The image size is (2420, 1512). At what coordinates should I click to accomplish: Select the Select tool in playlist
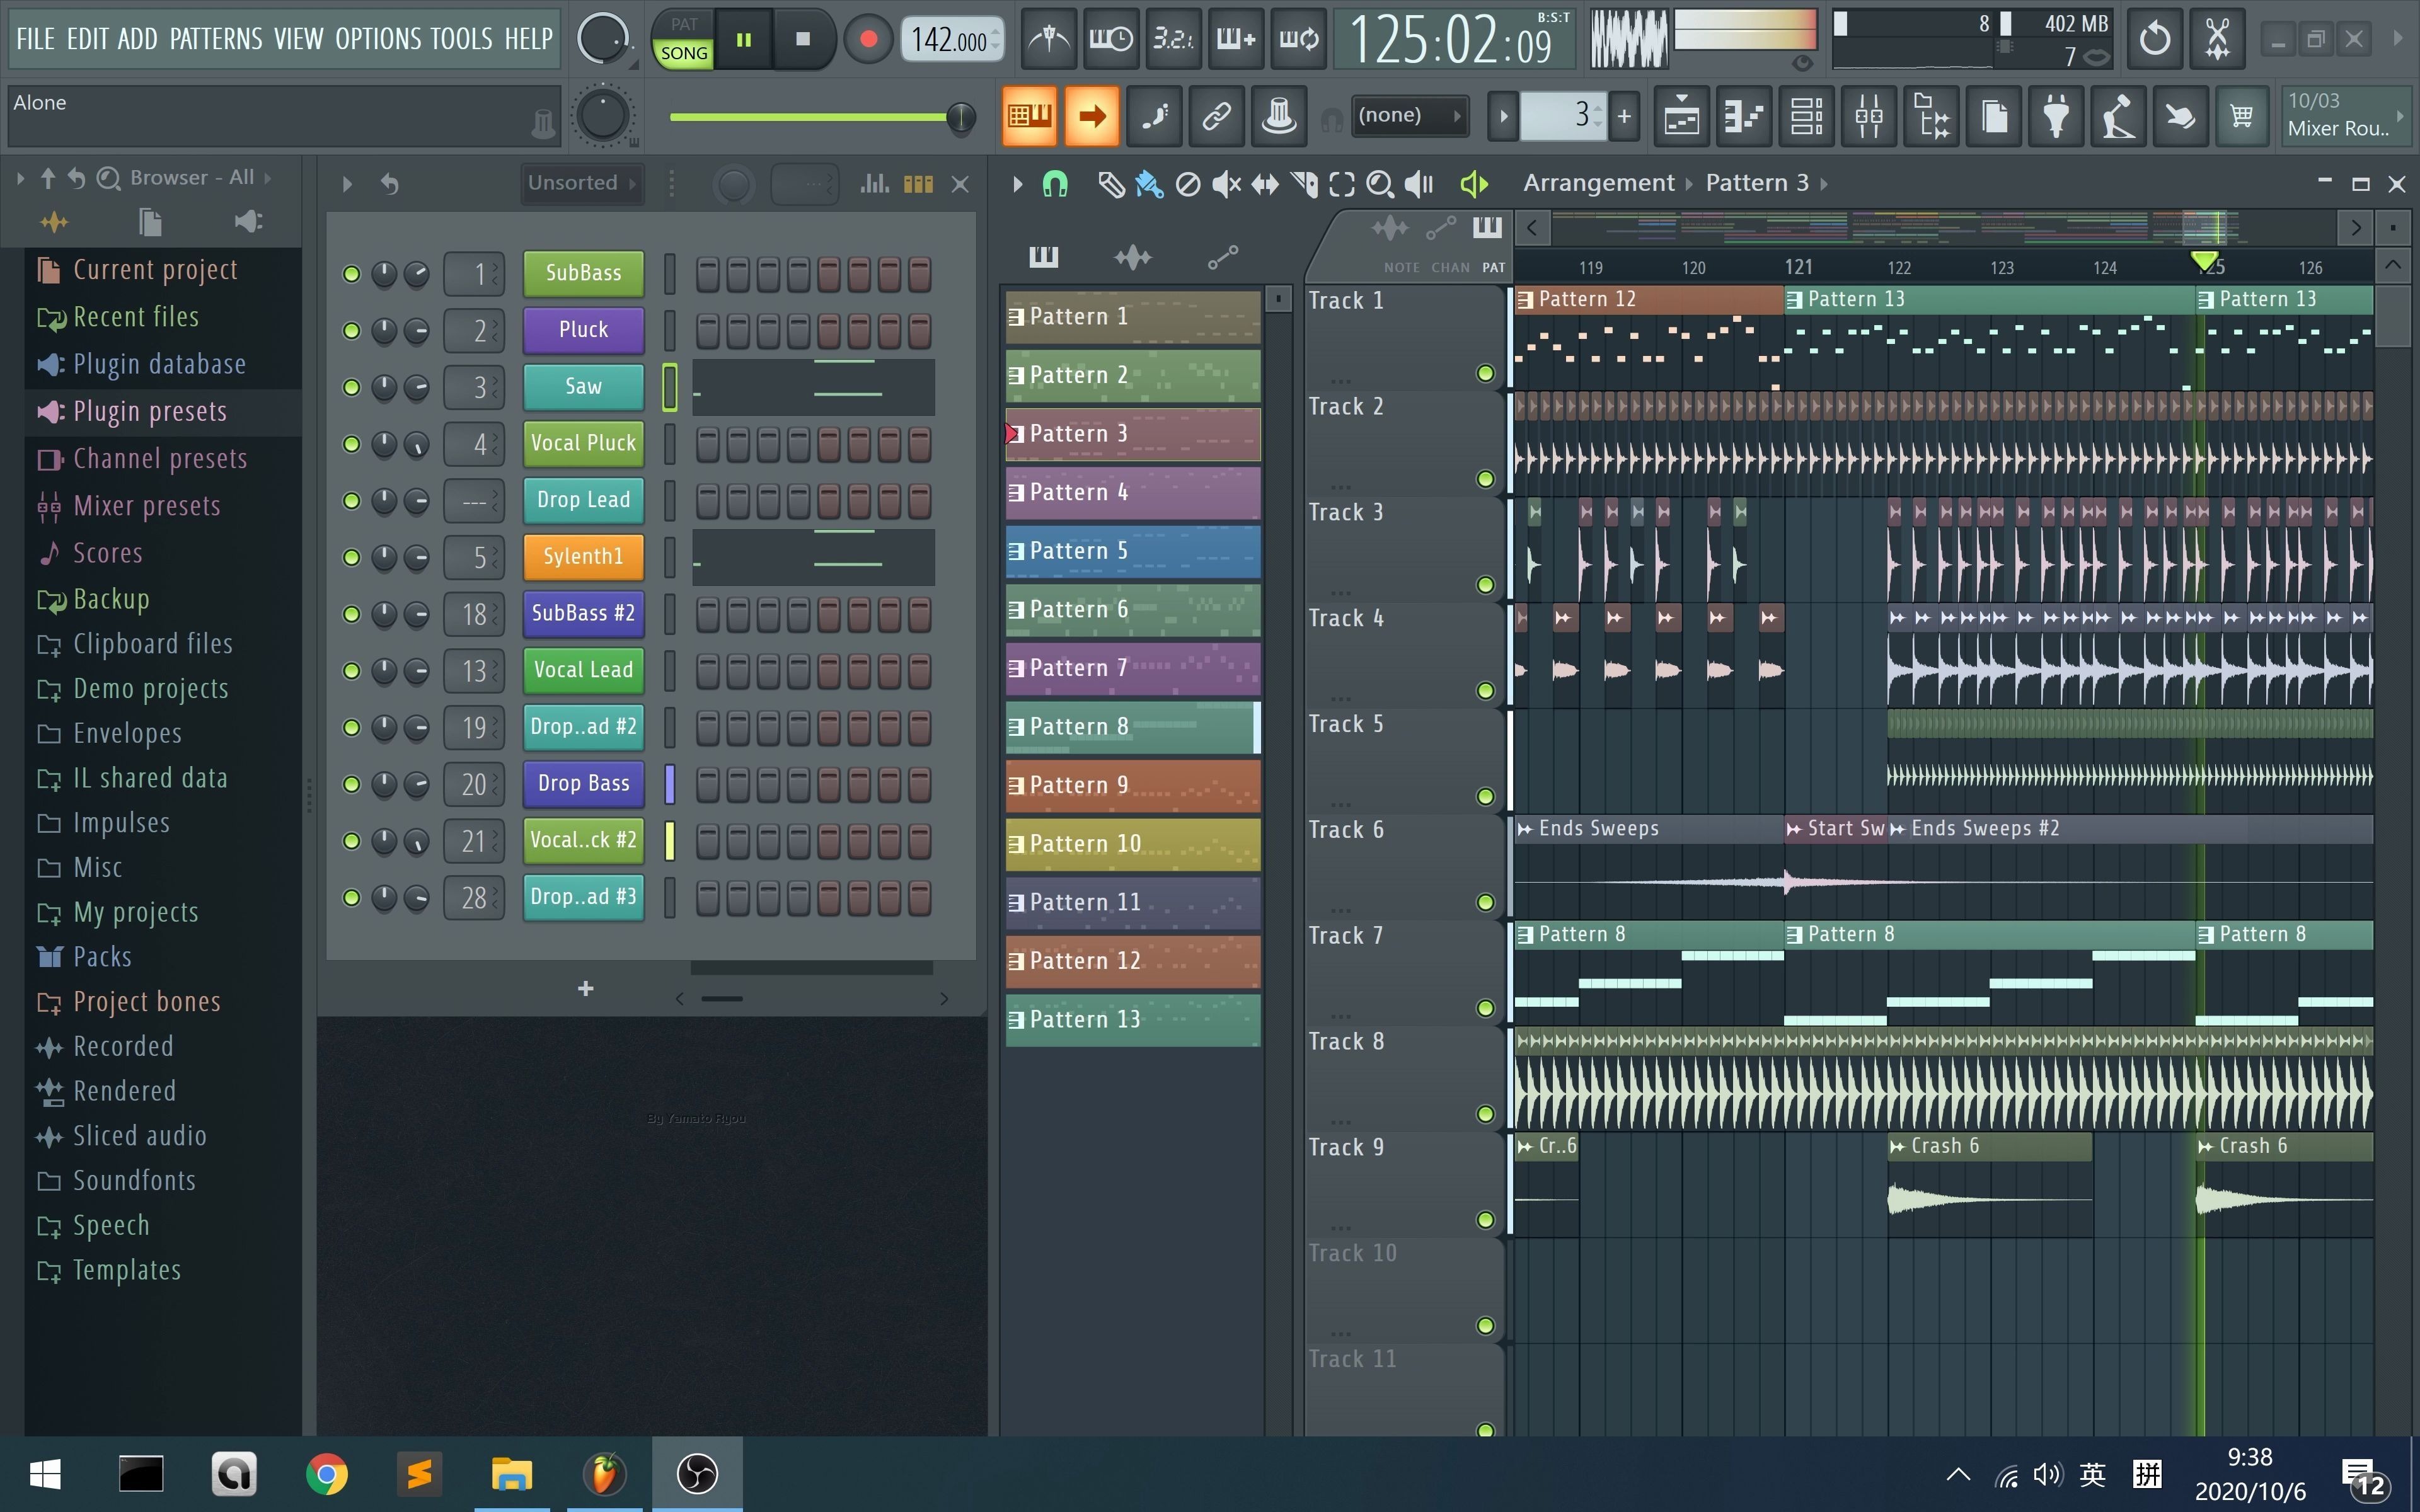(x=1342, y=184)
